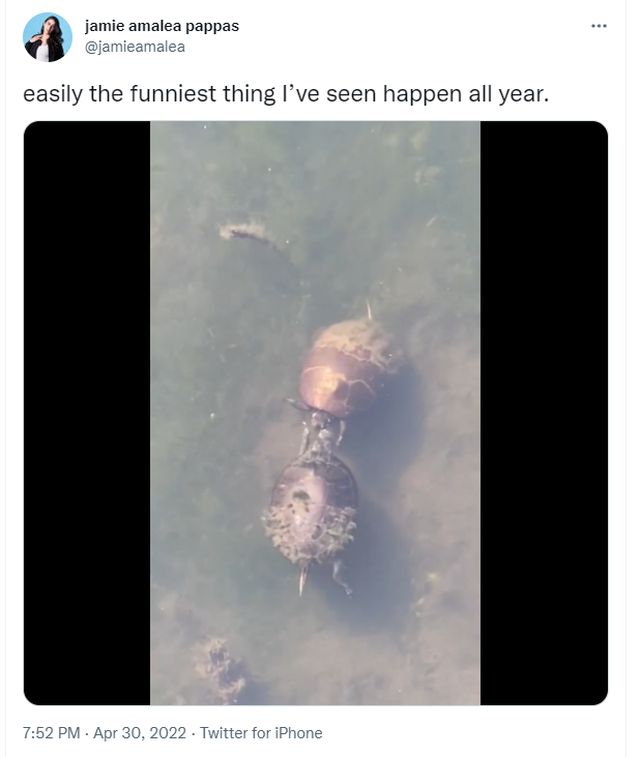Open the Twitter for iPhone source link
Screen dimensions: 640x757
261,732
